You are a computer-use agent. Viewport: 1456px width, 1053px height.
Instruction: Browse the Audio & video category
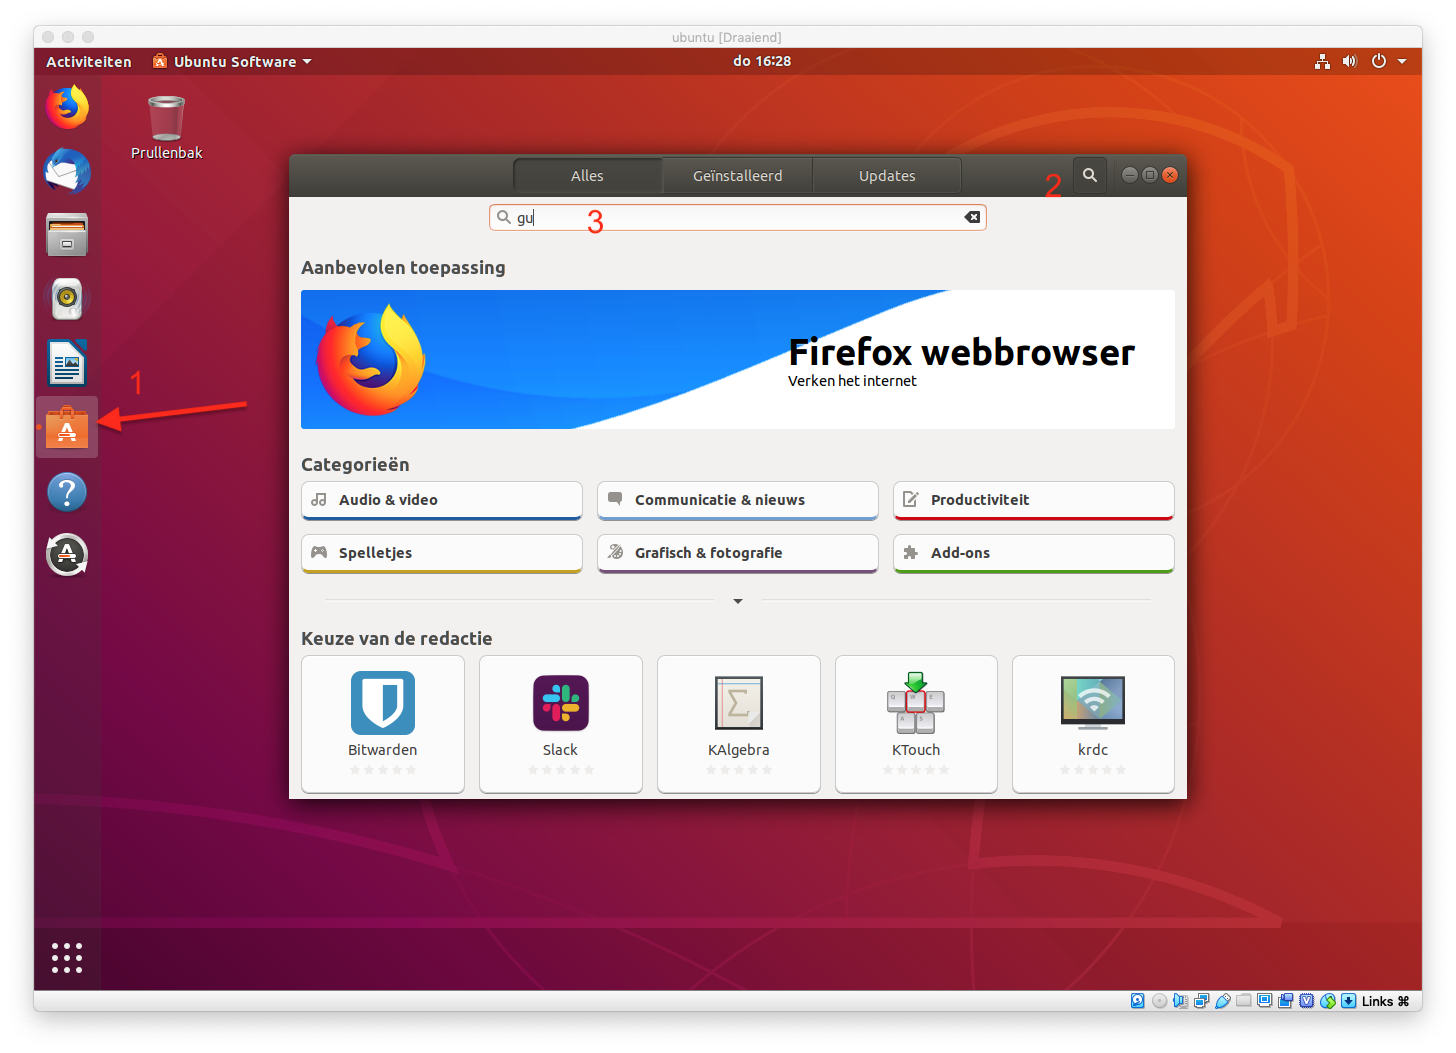[x=441, y=500]
